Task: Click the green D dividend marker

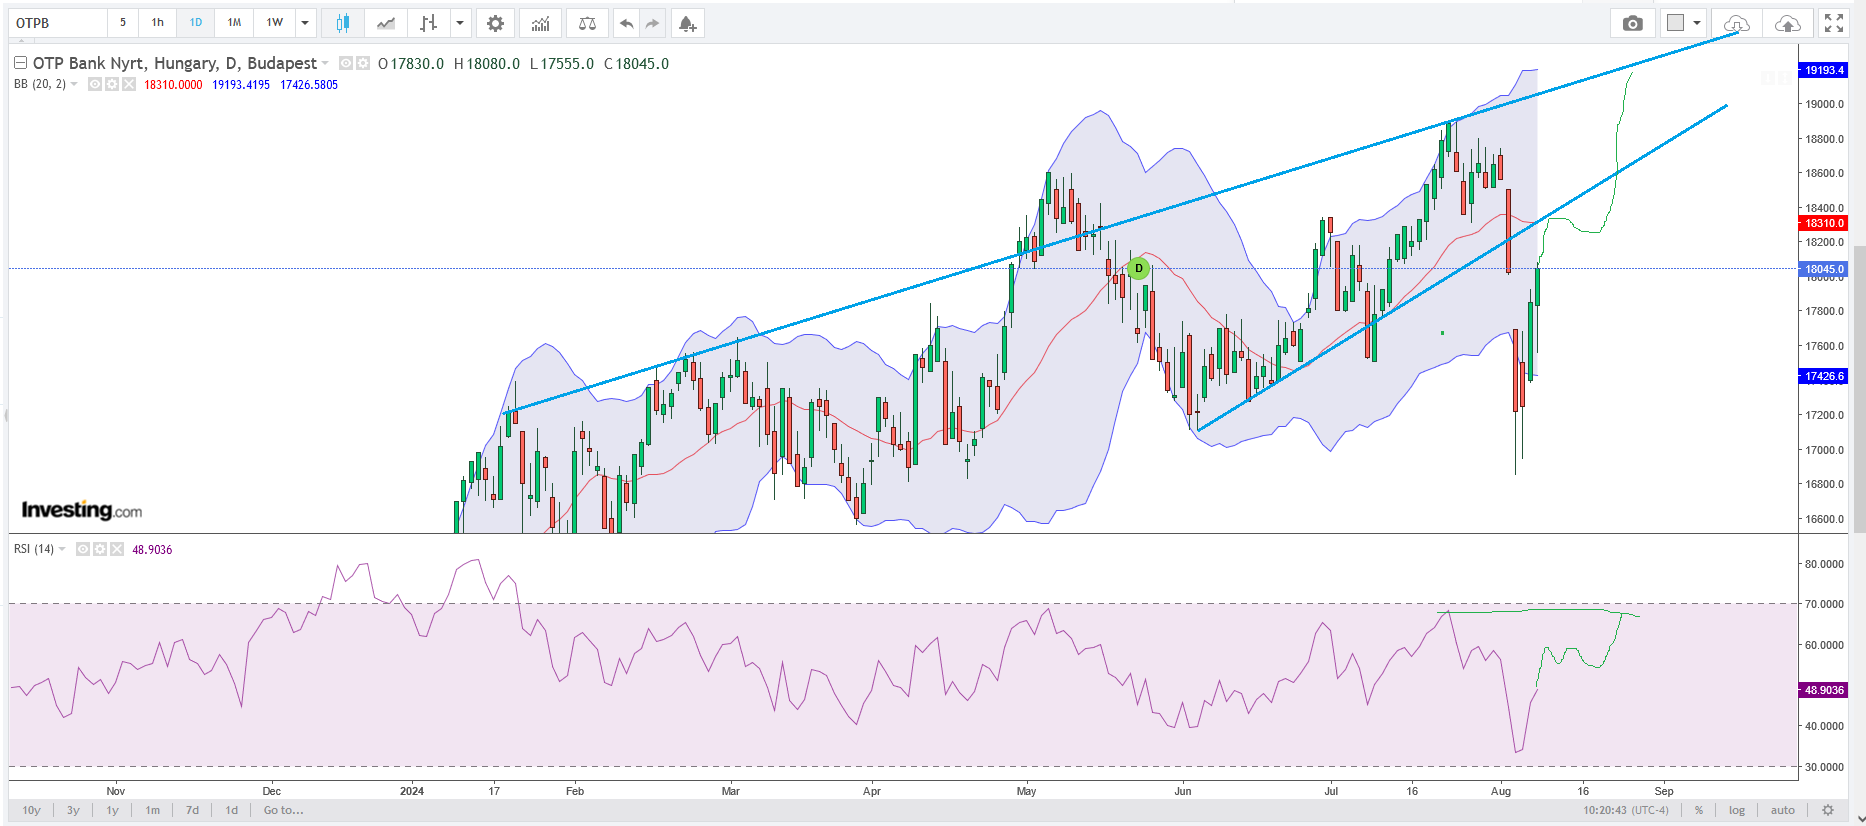Action: click(1138, 268)
